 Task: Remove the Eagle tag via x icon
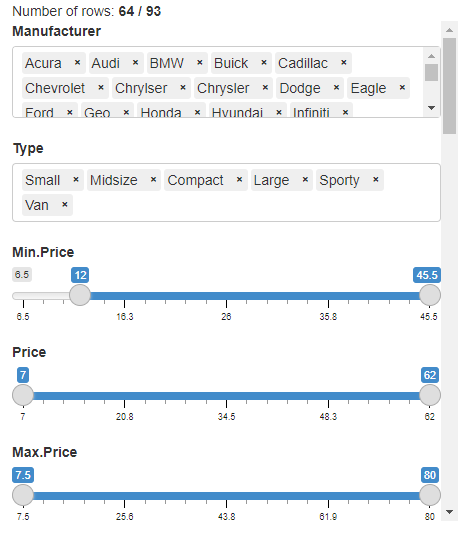[x=402, y=88]
